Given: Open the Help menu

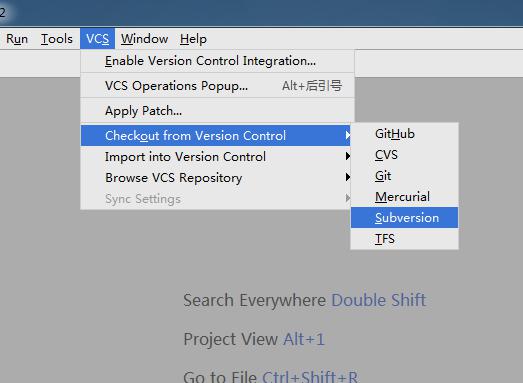Looking at the screenshot, I should point(193,39).
